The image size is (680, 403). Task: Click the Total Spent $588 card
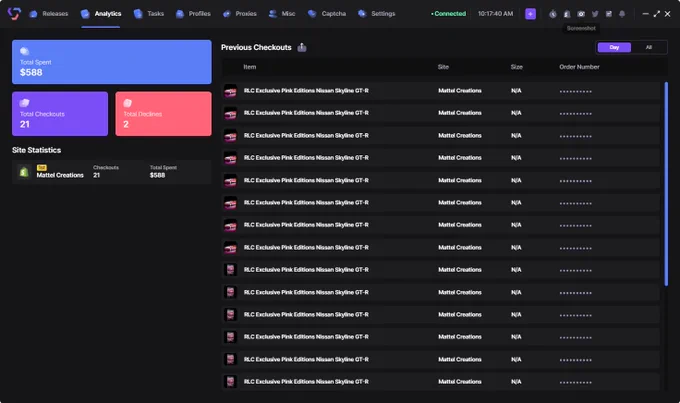[x=112, y=62]
